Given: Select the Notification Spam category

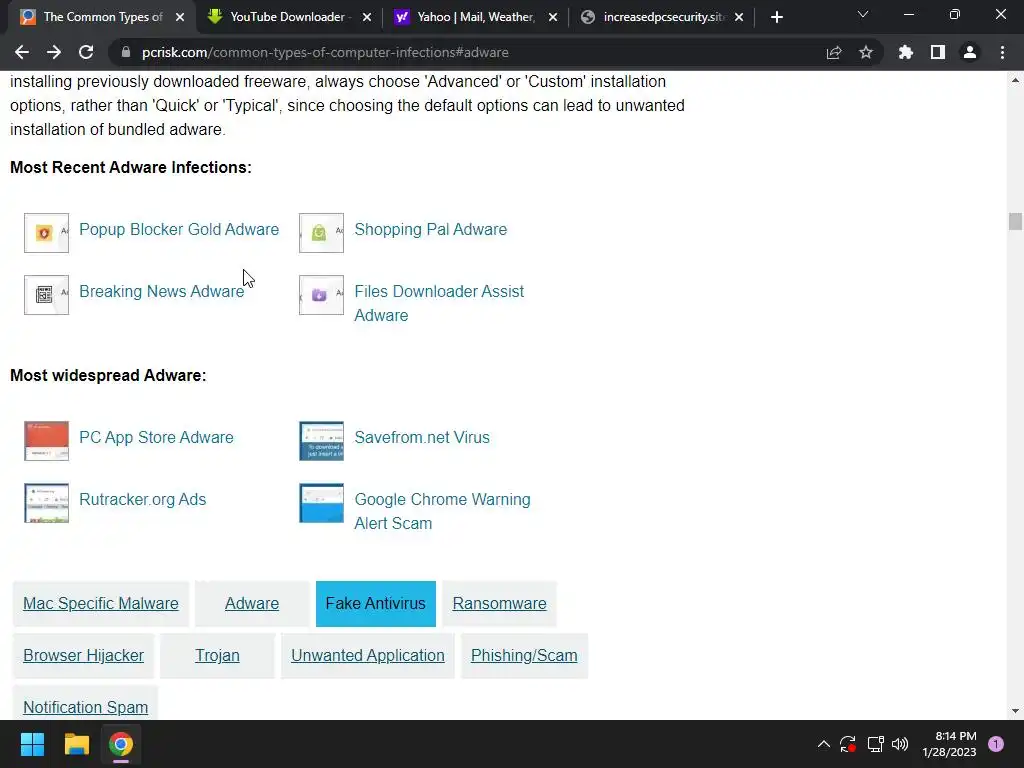Looking at the screenshot, I should coord(86,705).
